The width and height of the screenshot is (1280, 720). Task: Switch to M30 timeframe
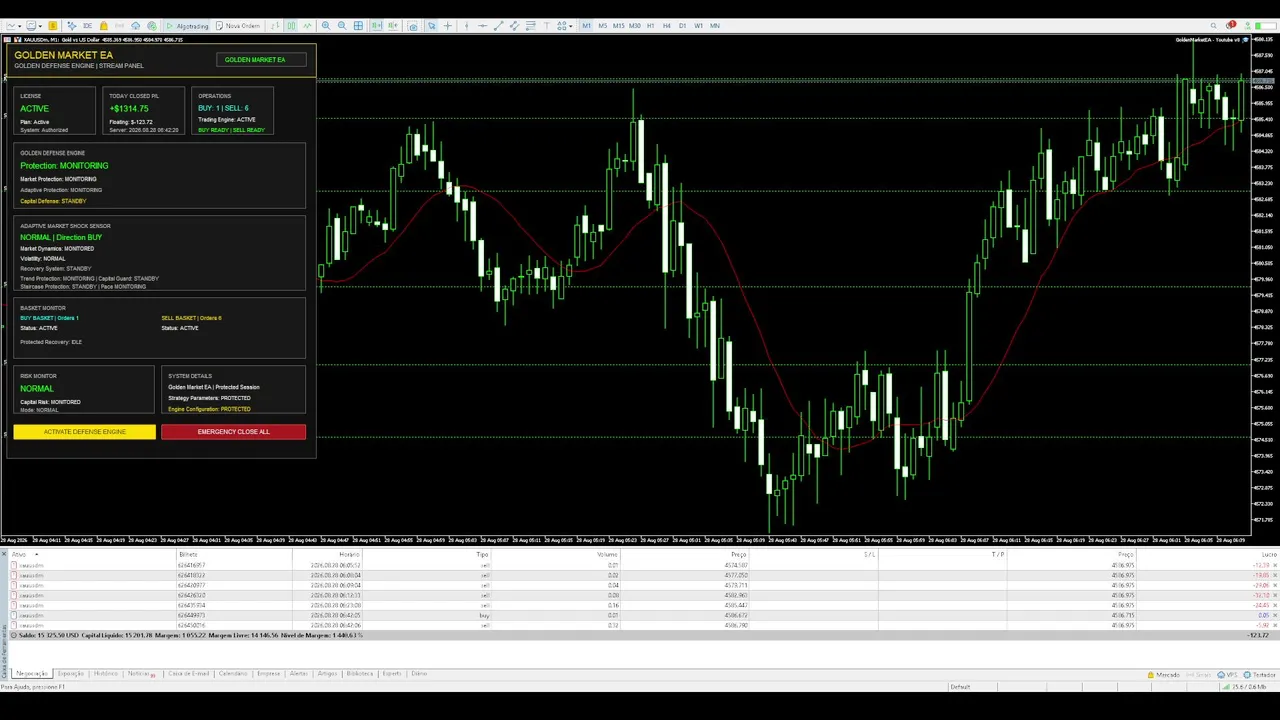tap(635, 26)
